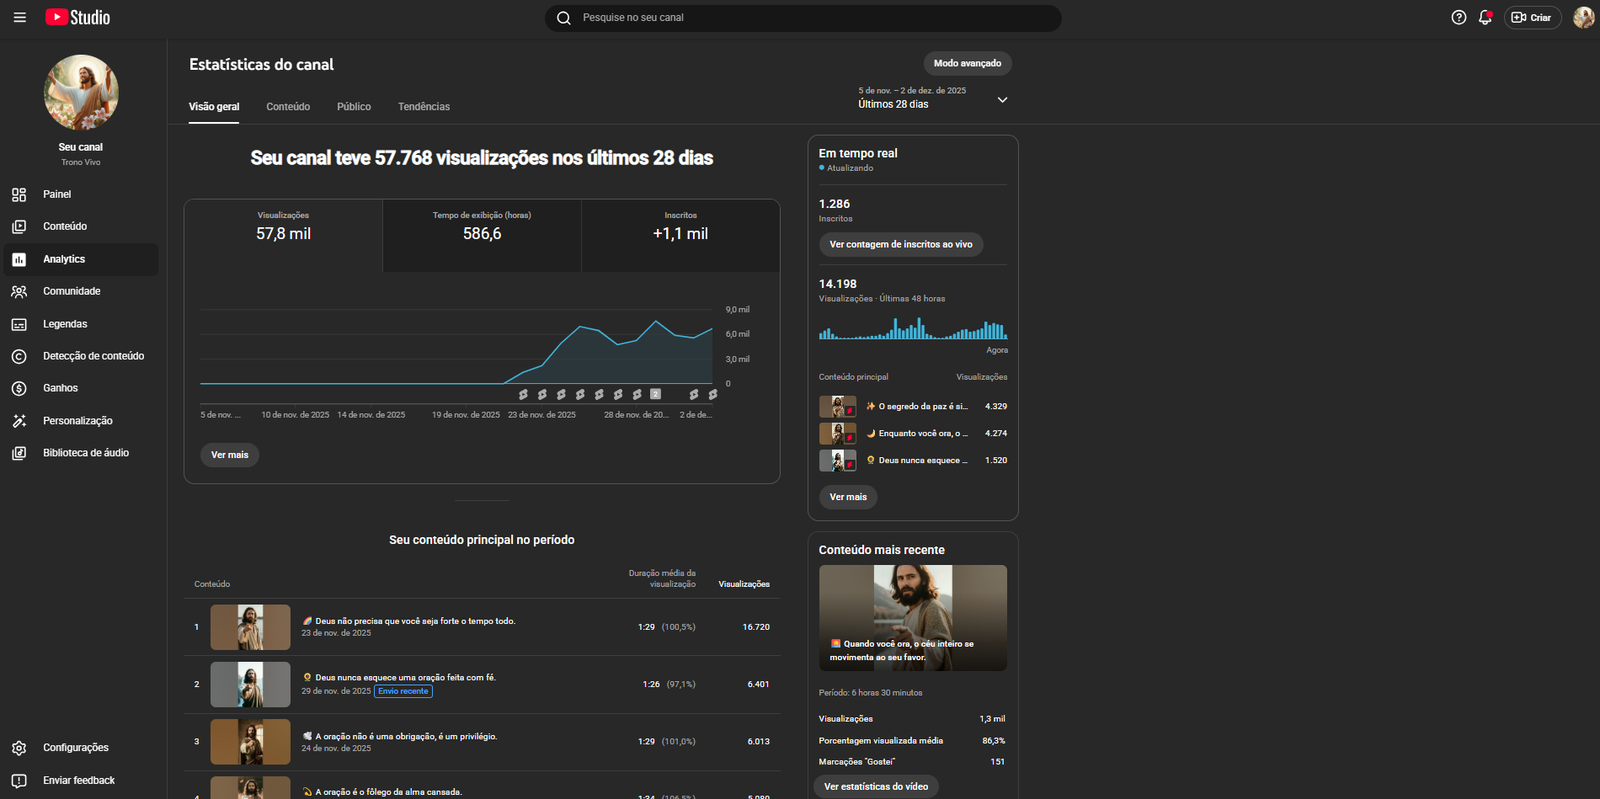Switch to the Público tab
This screenshot has width=1600, height=799.
click(x=353, y=107)
